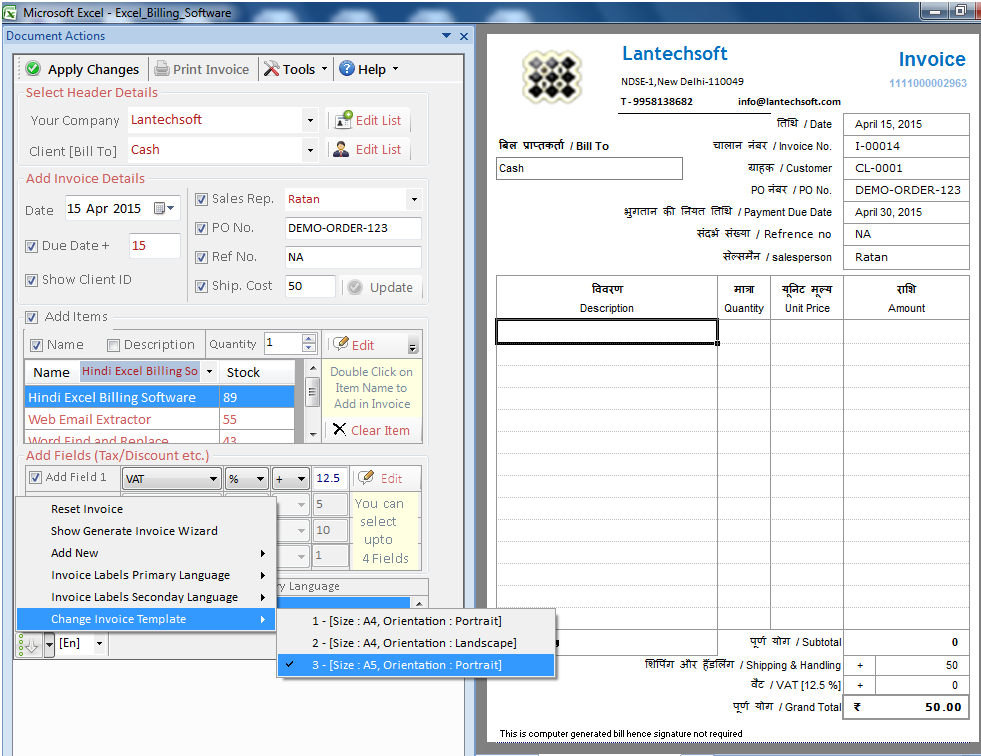The image size is (981, 756).
Task: Toggle the Due Date + checkbox
Action: click(x=32, y=246)
